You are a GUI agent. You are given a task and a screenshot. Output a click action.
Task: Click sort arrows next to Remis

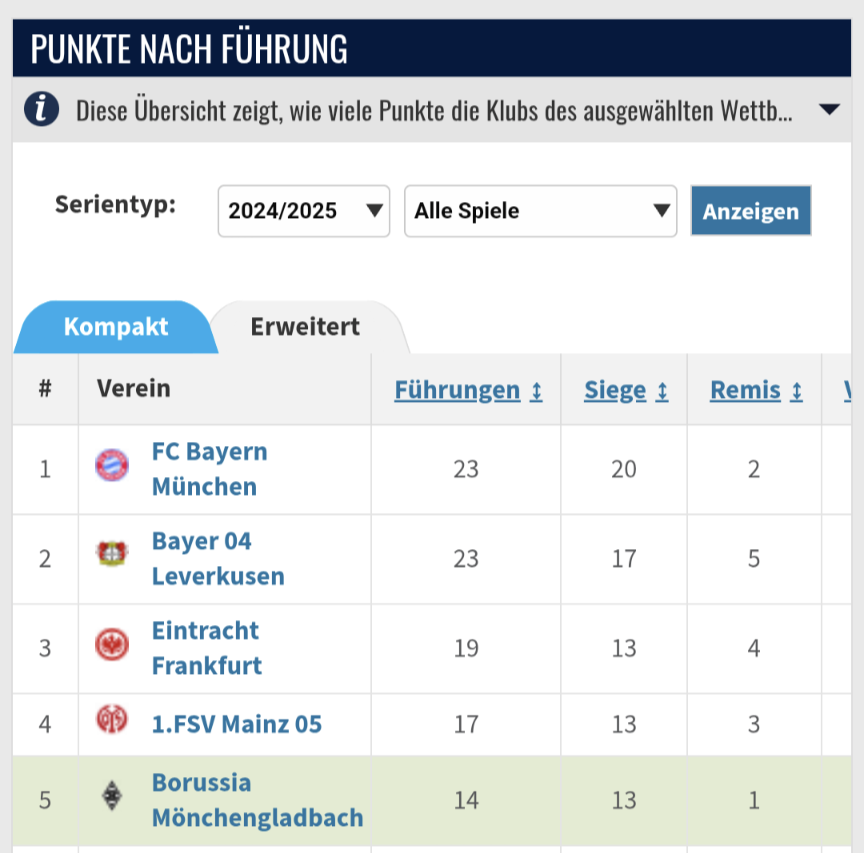(796, 391)
